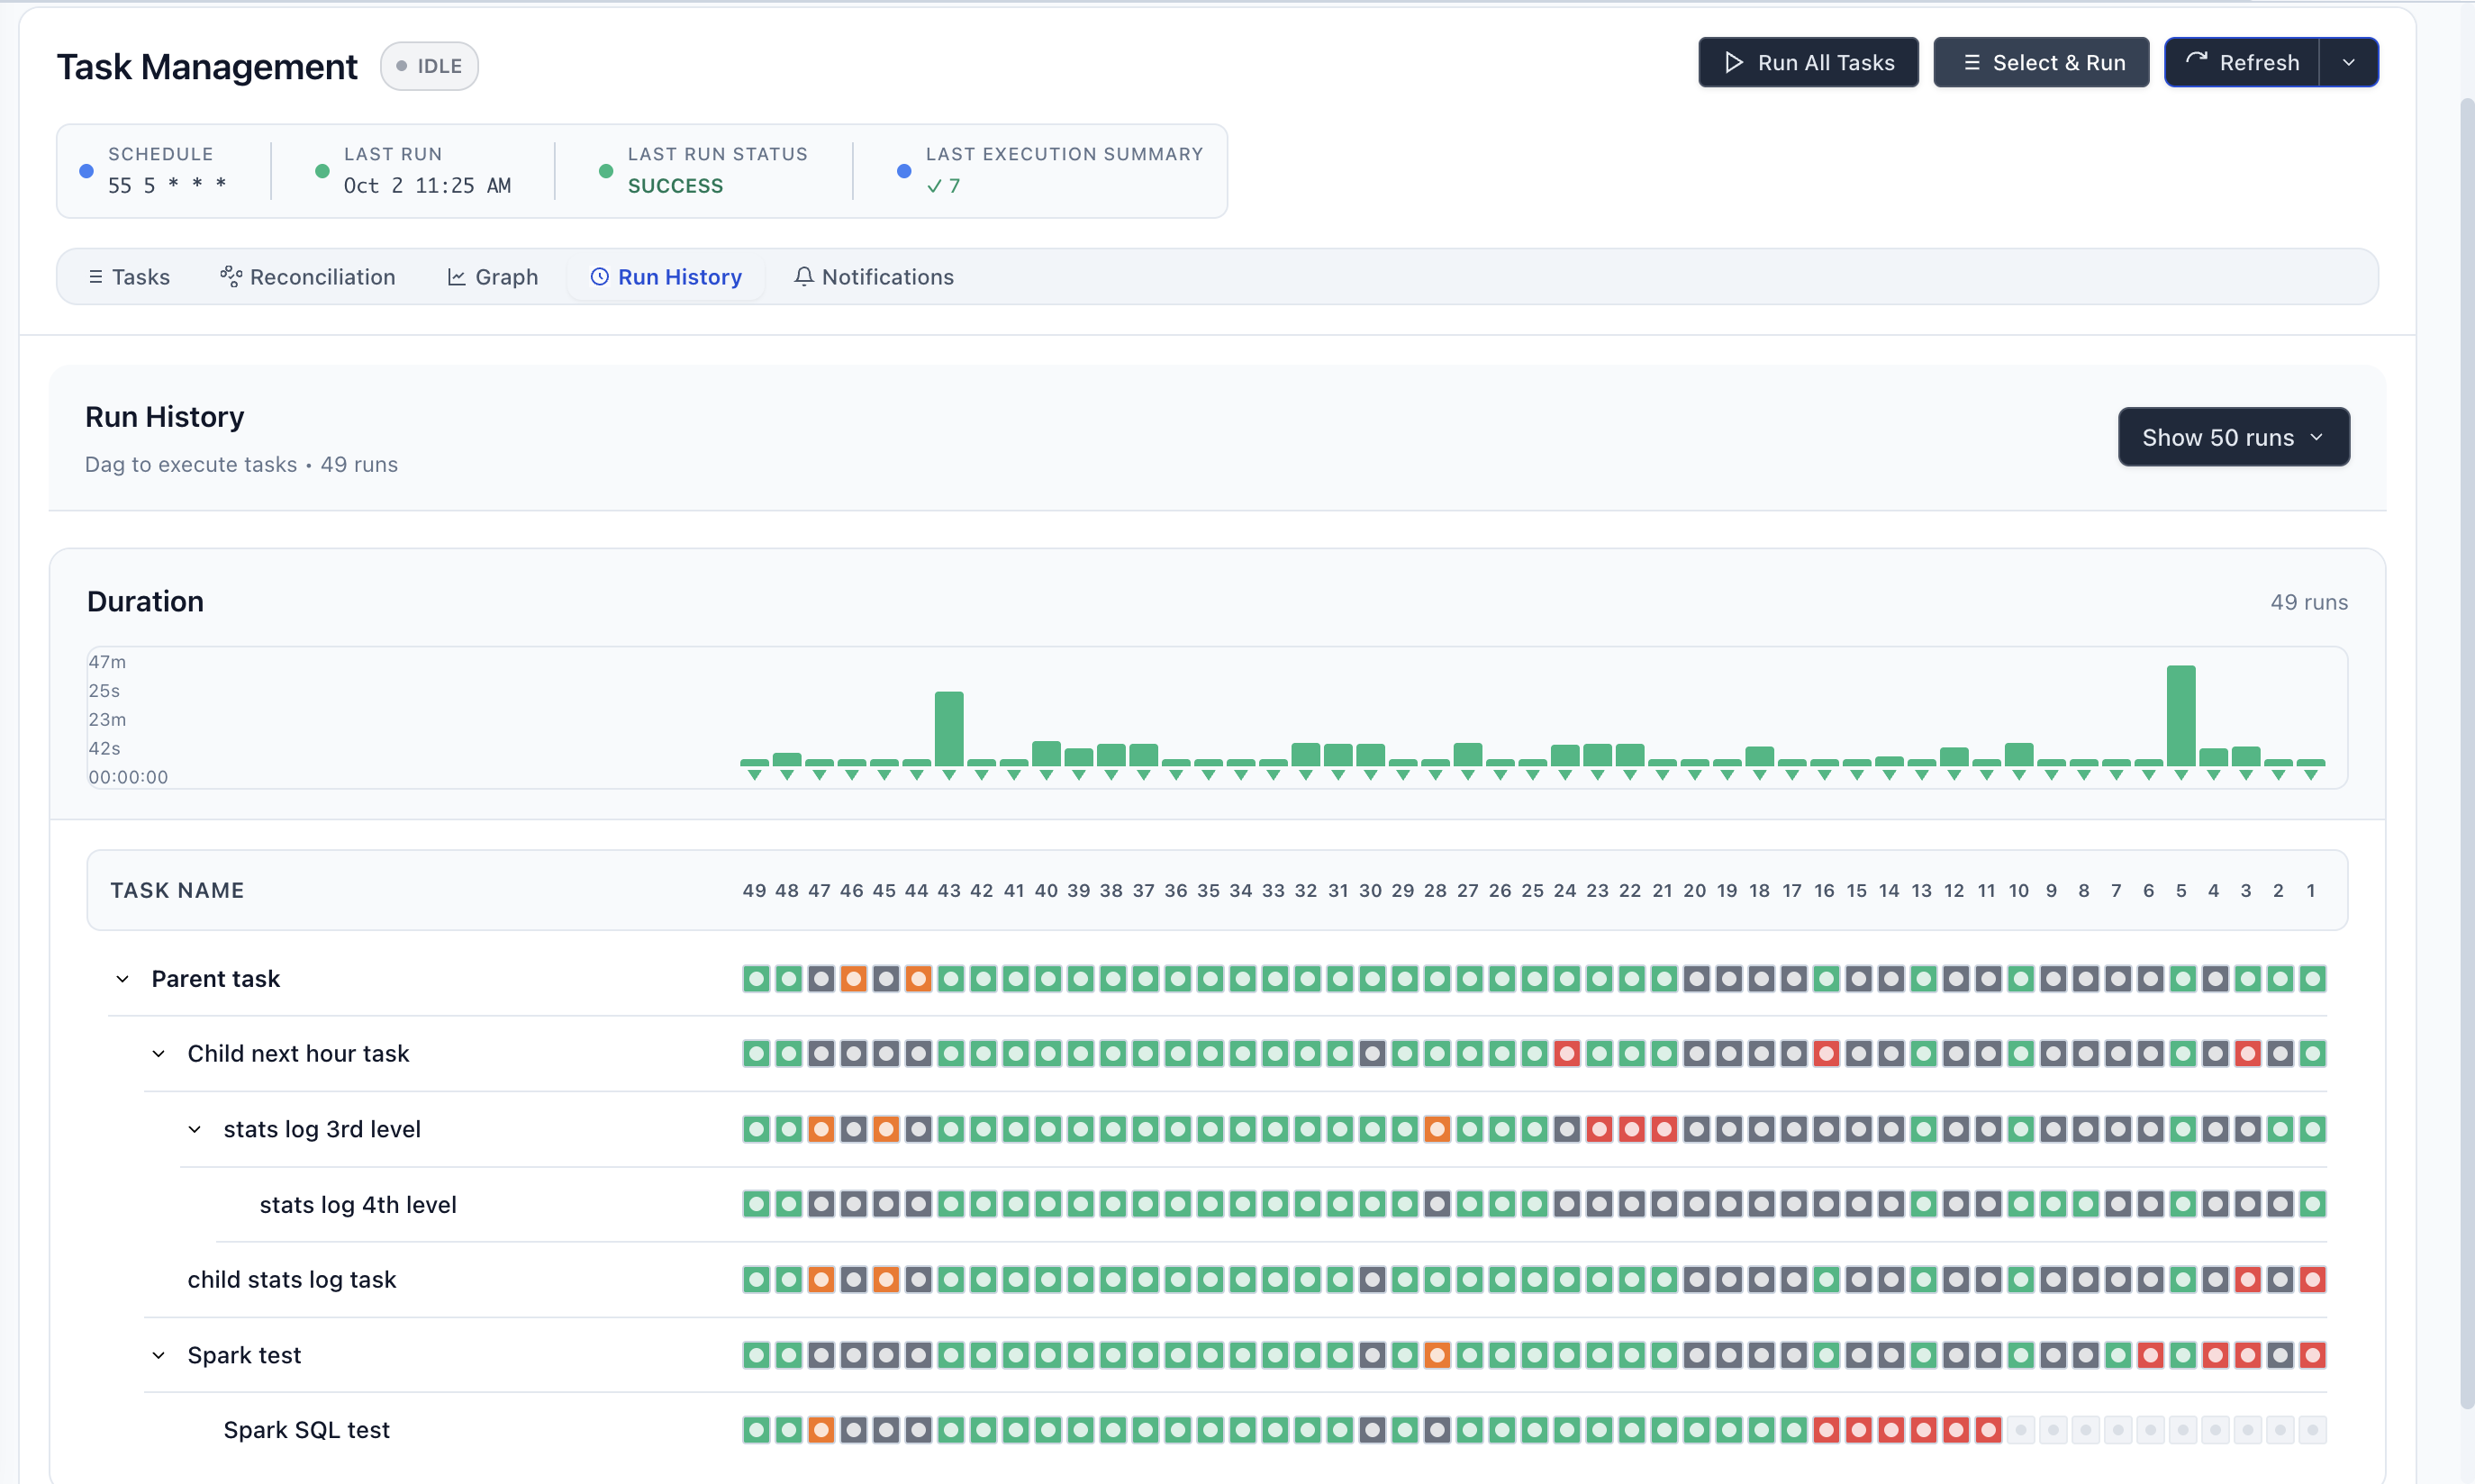Click the Select & Run button
2475x1484 pixels.
coord(2040,63)
